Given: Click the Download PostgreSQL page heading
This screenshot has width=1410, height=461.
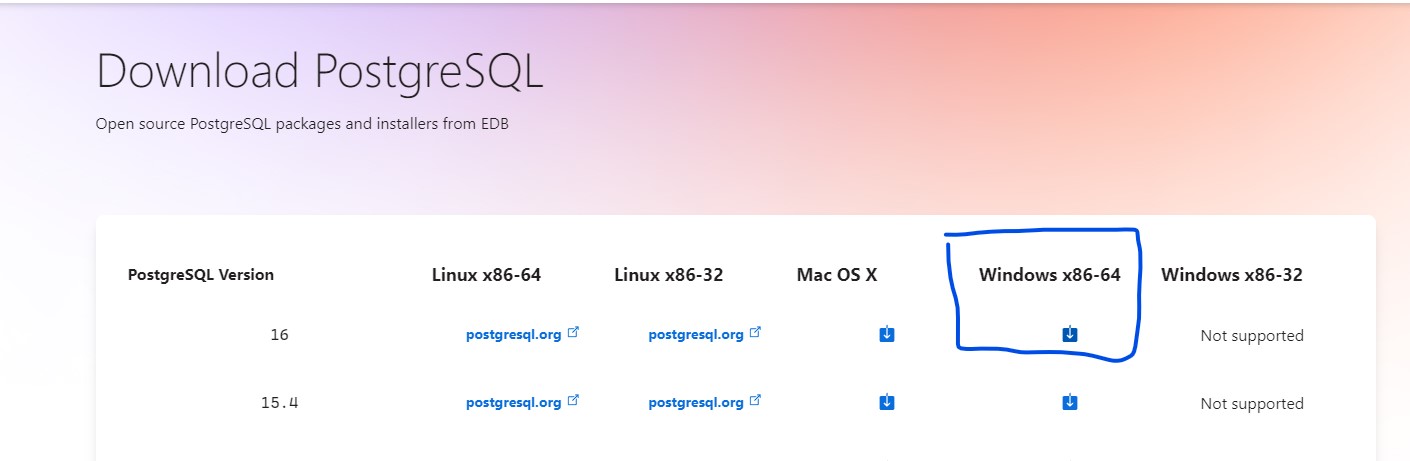Looking at the screenshot, I should coord(319,72).
